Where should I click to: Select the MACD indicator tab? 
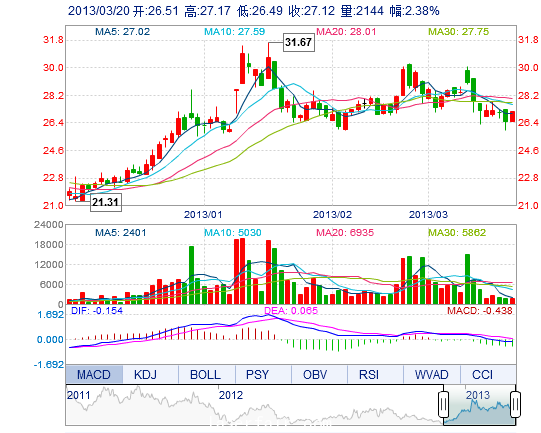point(94,374)
